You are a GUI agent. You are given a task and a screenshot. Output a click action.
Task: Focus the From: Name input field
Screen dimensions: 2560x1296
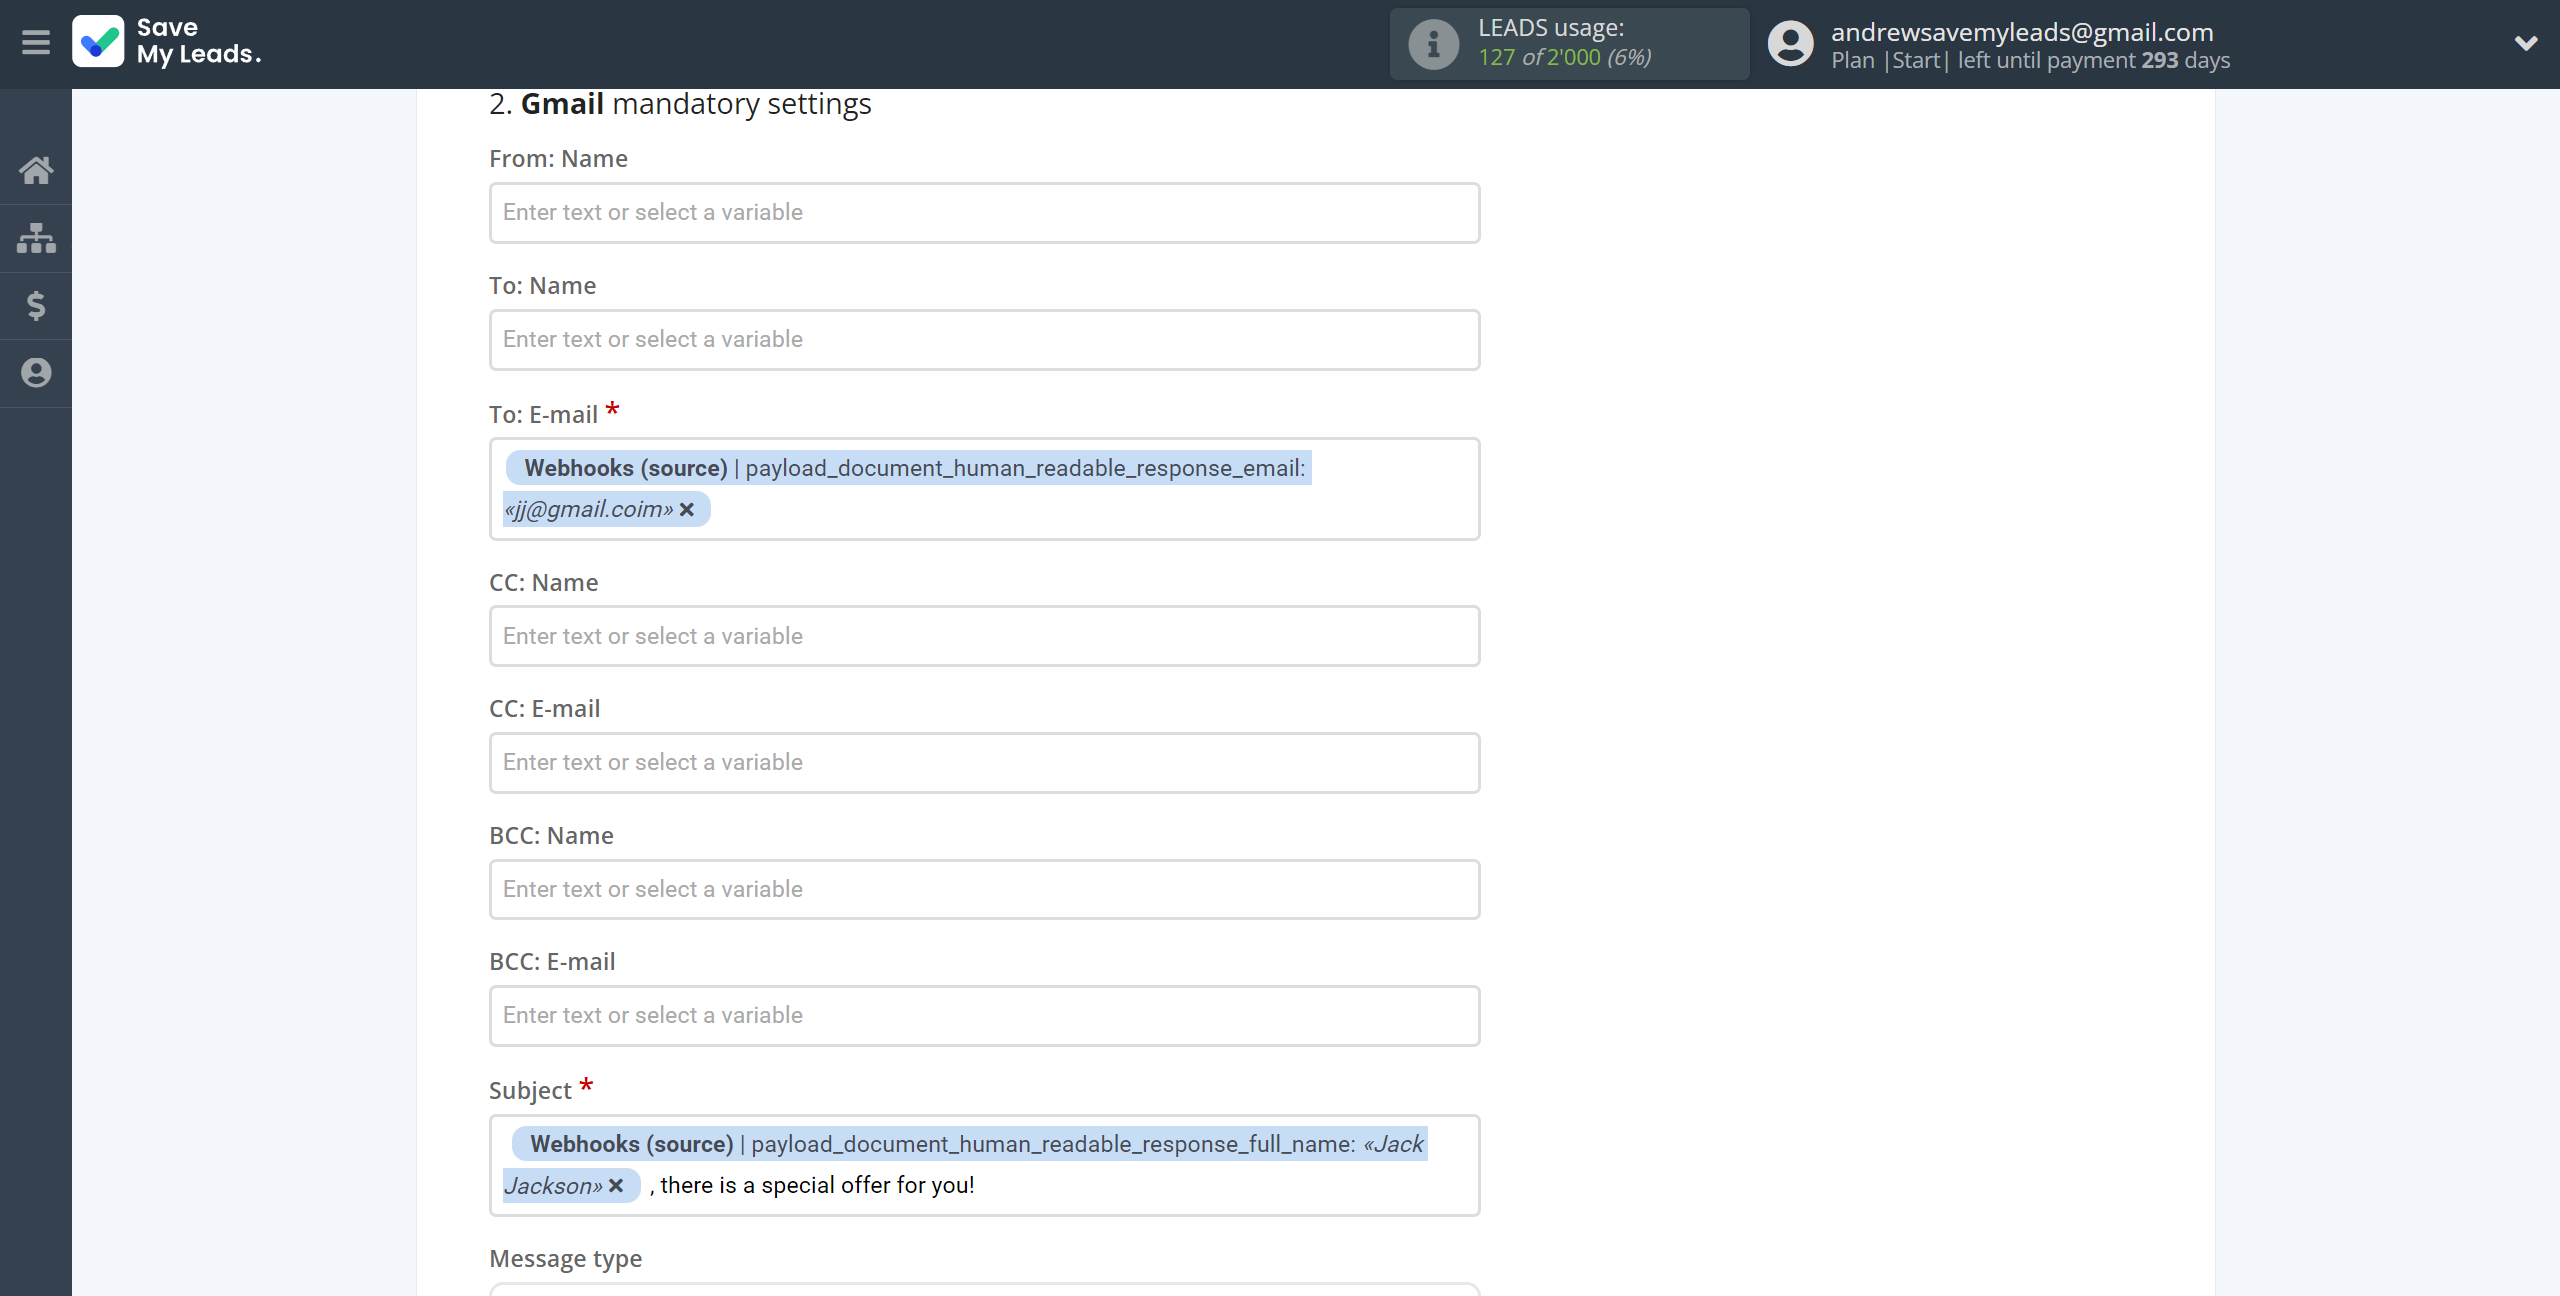point(984,213)
